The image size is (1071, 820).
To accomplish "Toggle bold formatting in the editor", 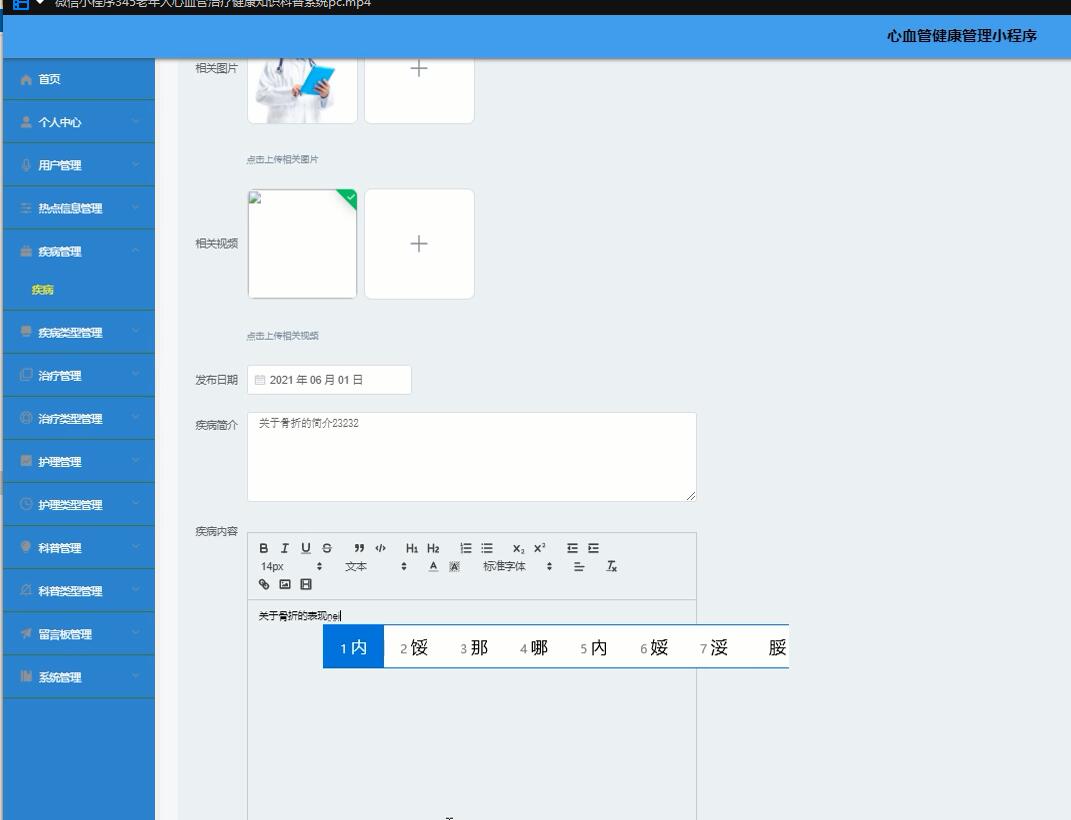I will click(264, 548).
